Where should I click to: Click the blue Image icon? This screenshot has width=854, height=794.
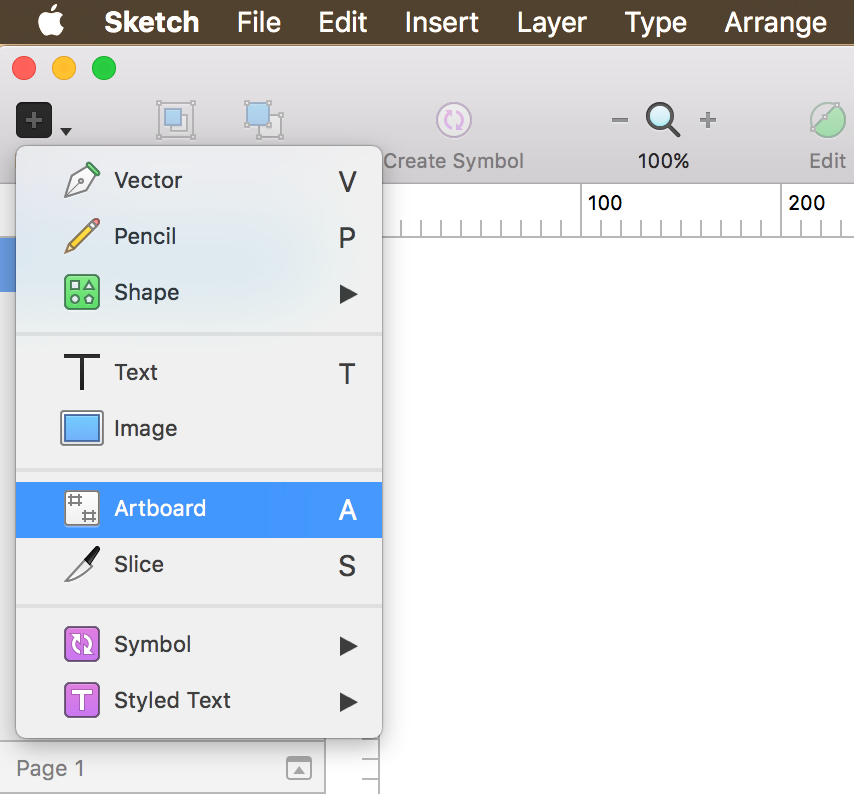click(x=82, y=428)
